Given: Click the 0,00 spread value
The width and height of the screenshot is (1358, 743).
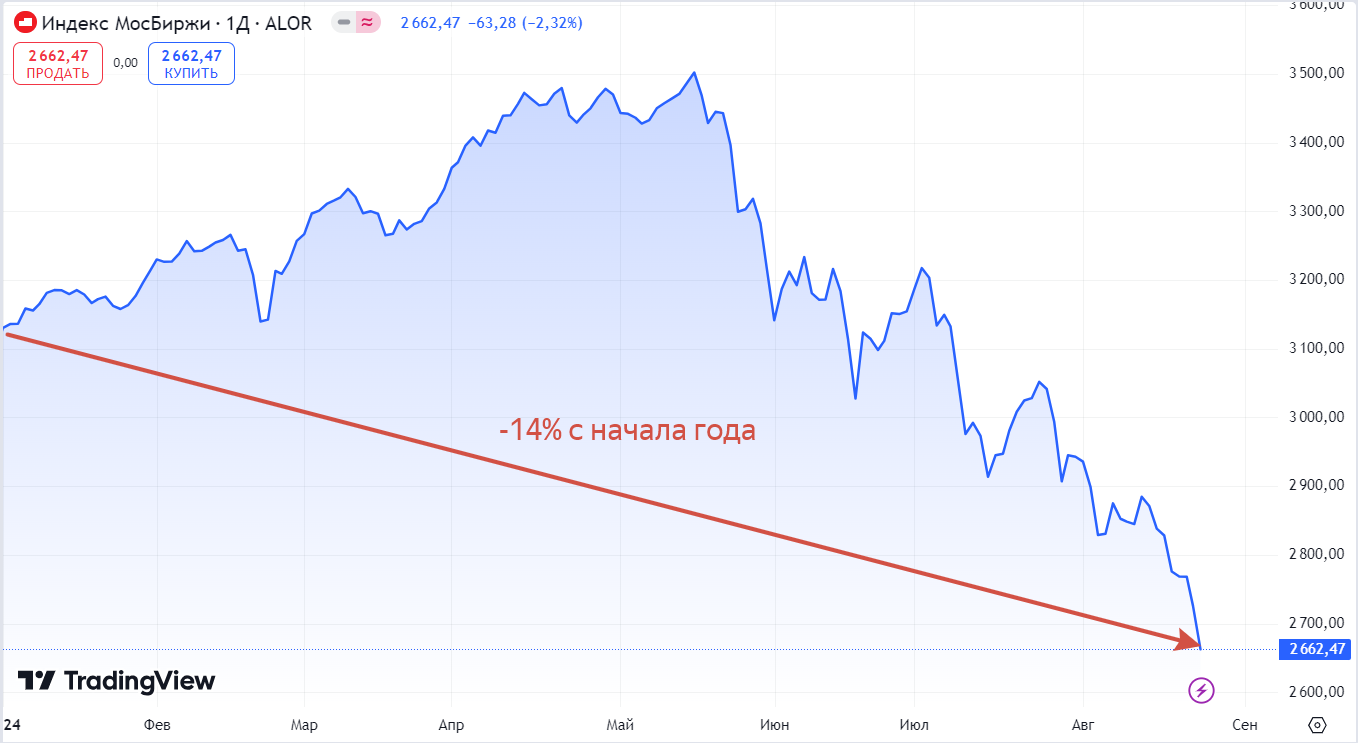Looking at the screenshot, I should [x=125, y=63].
